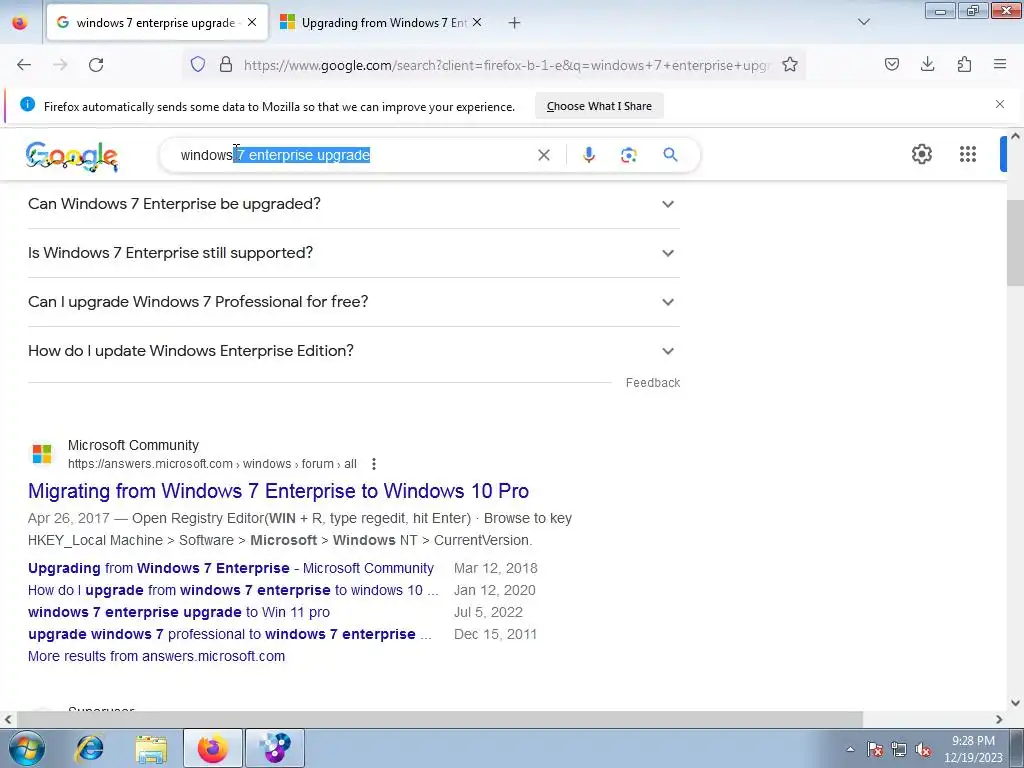Show hidden system tray icons
The height and width of the screenshot is (768, 1024).
click(x=850, y=749)
